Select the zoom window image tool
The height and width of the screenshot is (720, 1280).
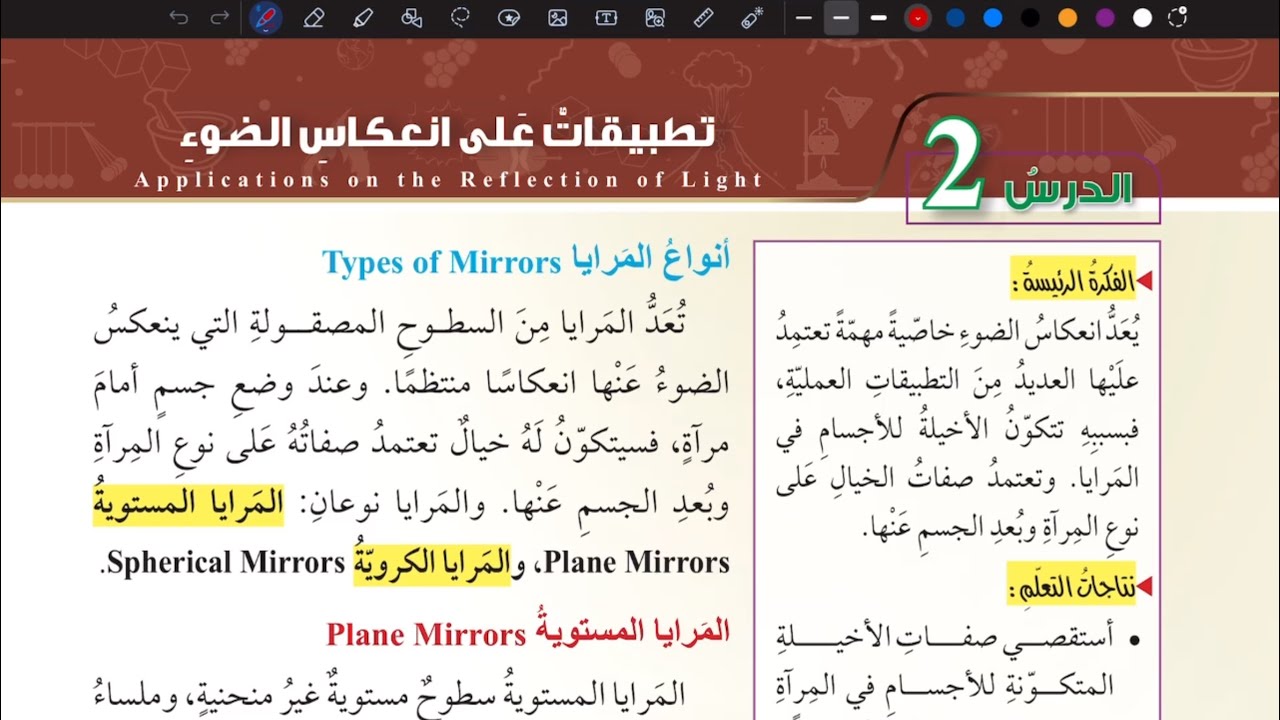(655, 18)
